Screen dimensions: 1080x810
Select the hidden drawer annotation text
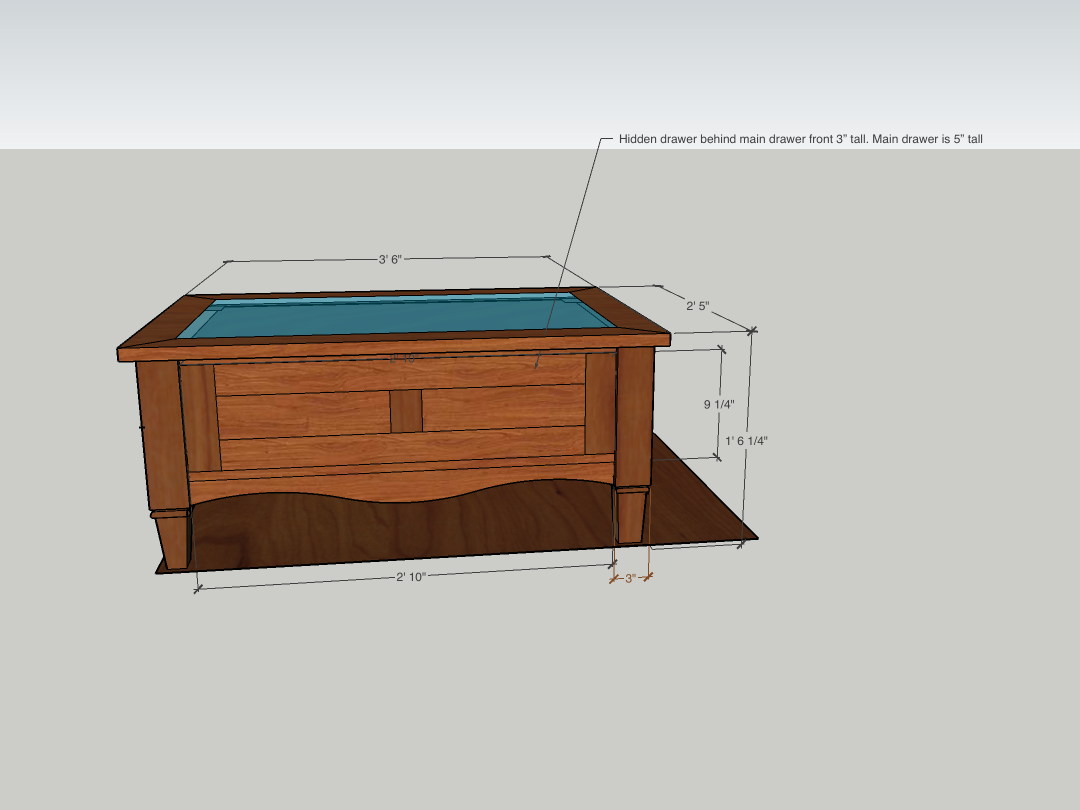point(800,139)
